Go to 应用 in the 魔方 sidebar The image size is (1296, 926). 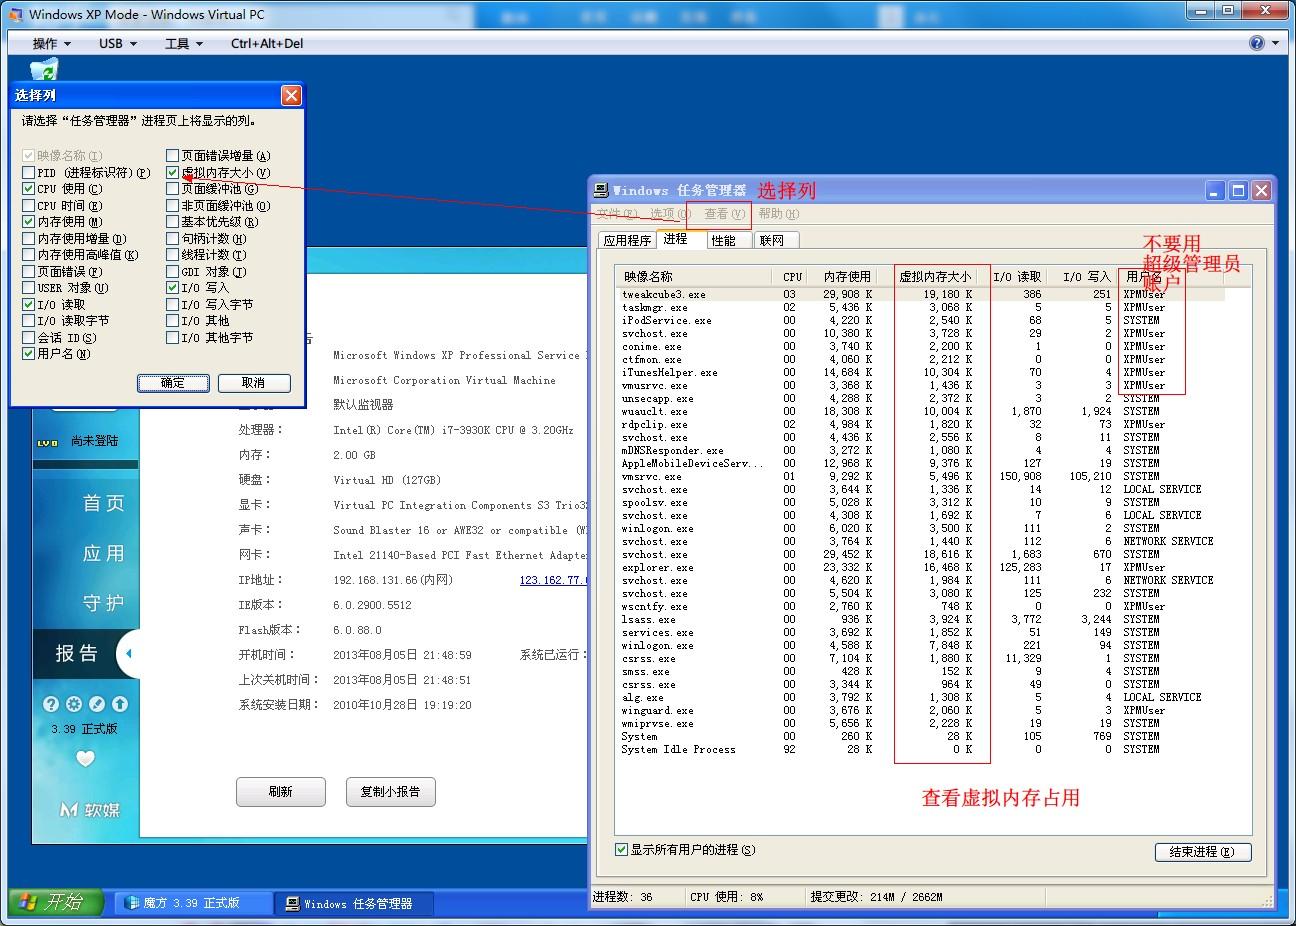click(x=103, y=553)
